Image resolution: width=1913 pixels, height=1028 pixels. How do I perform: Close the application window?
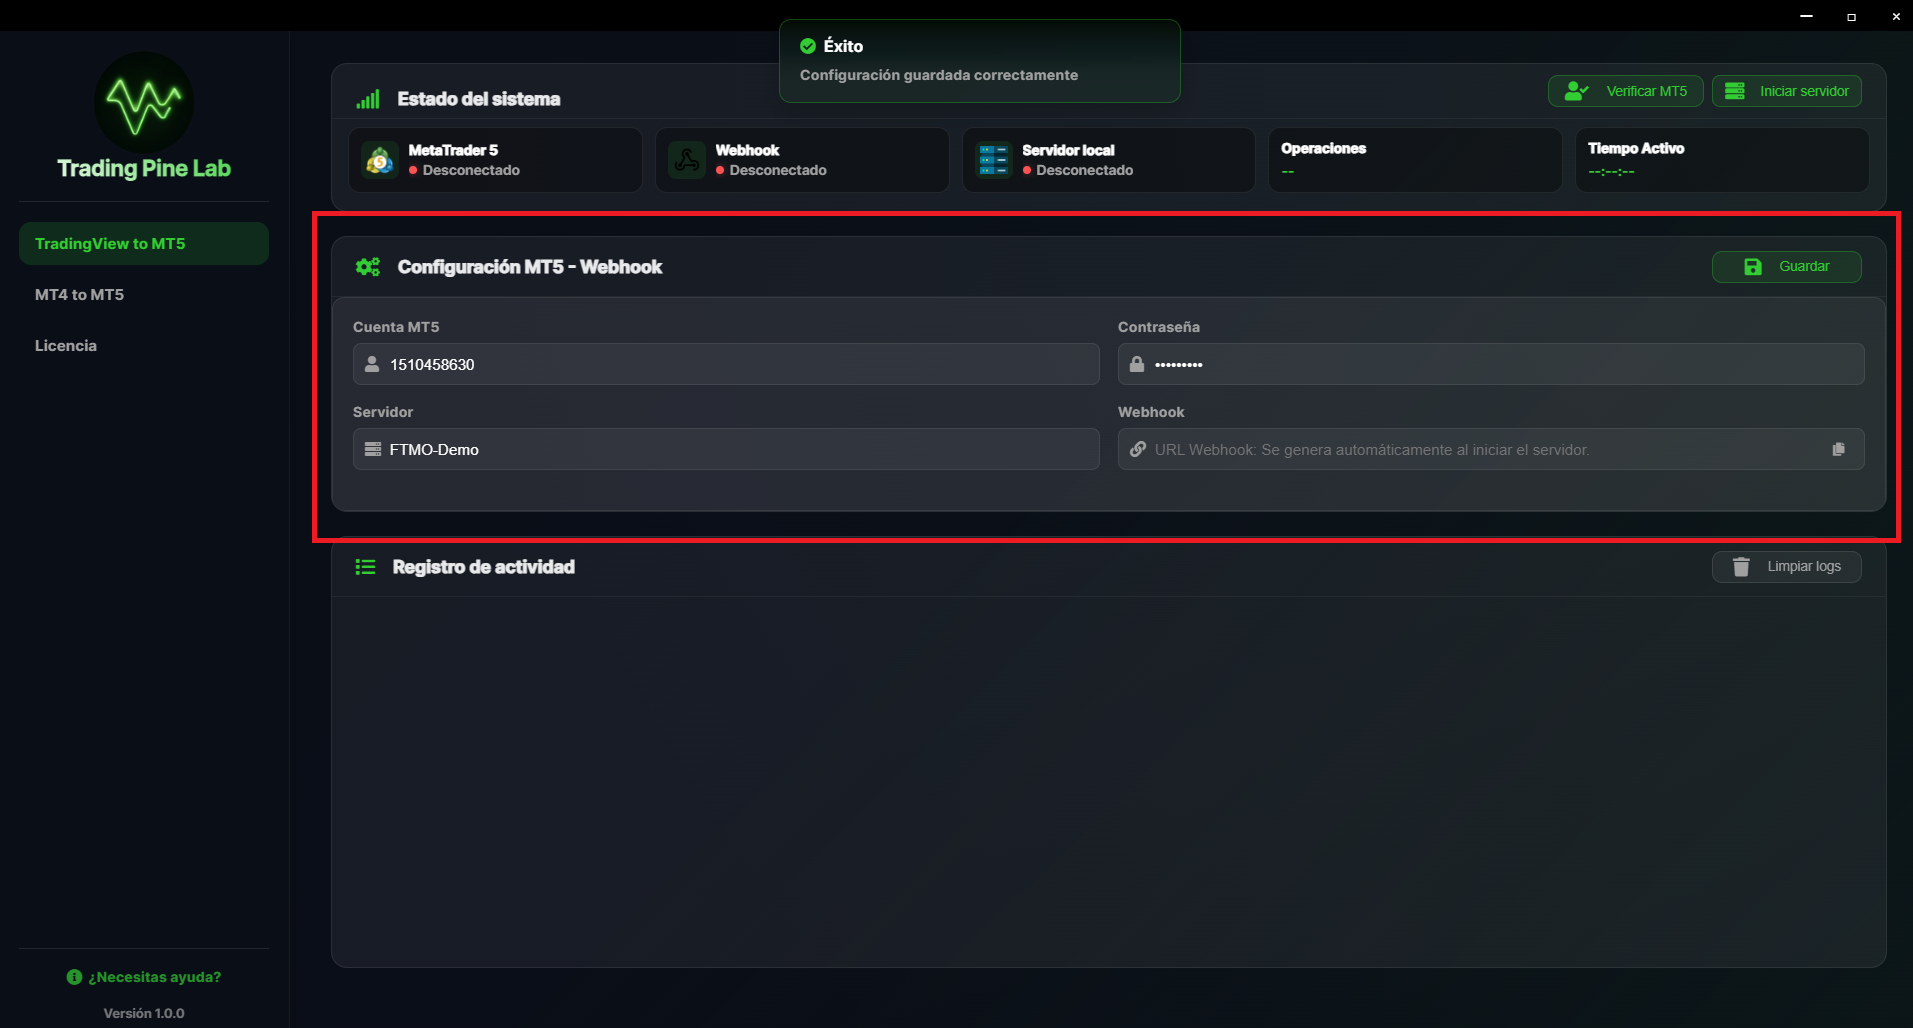[1895, 16]
